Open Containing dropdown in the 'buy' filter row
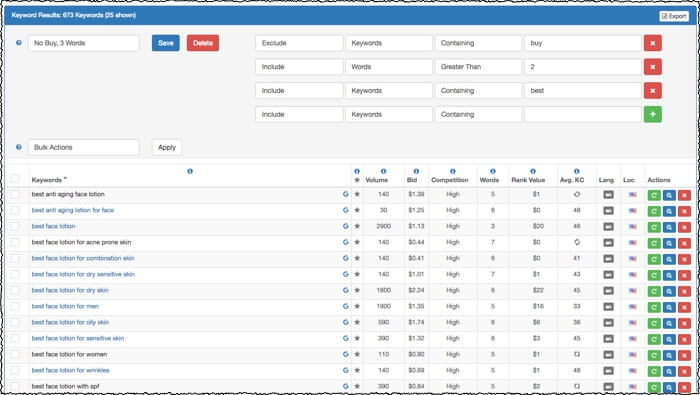 (478, 43)
